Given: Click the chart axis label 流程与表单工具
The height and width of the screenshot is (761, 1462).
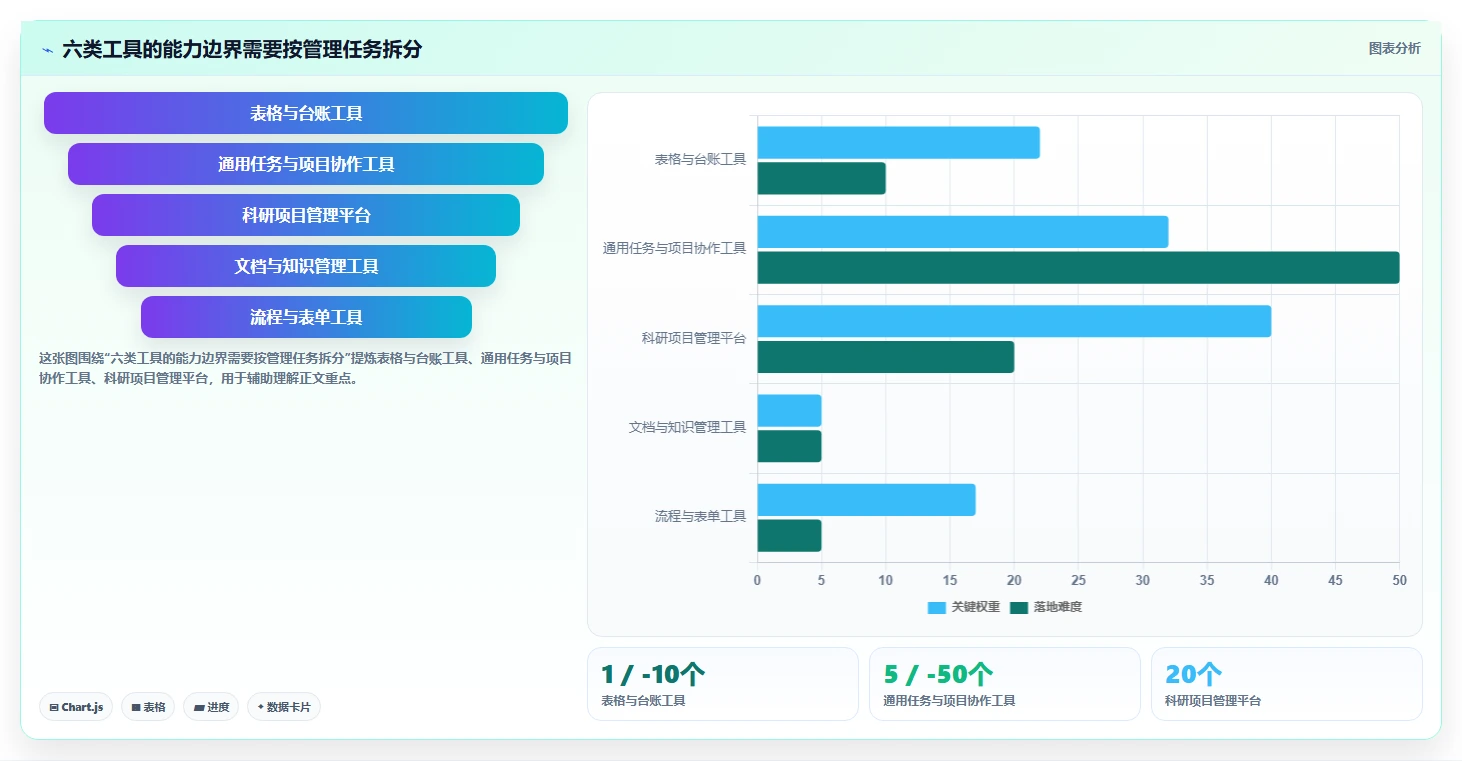Looking at the screenshot, I should [700, 517].
